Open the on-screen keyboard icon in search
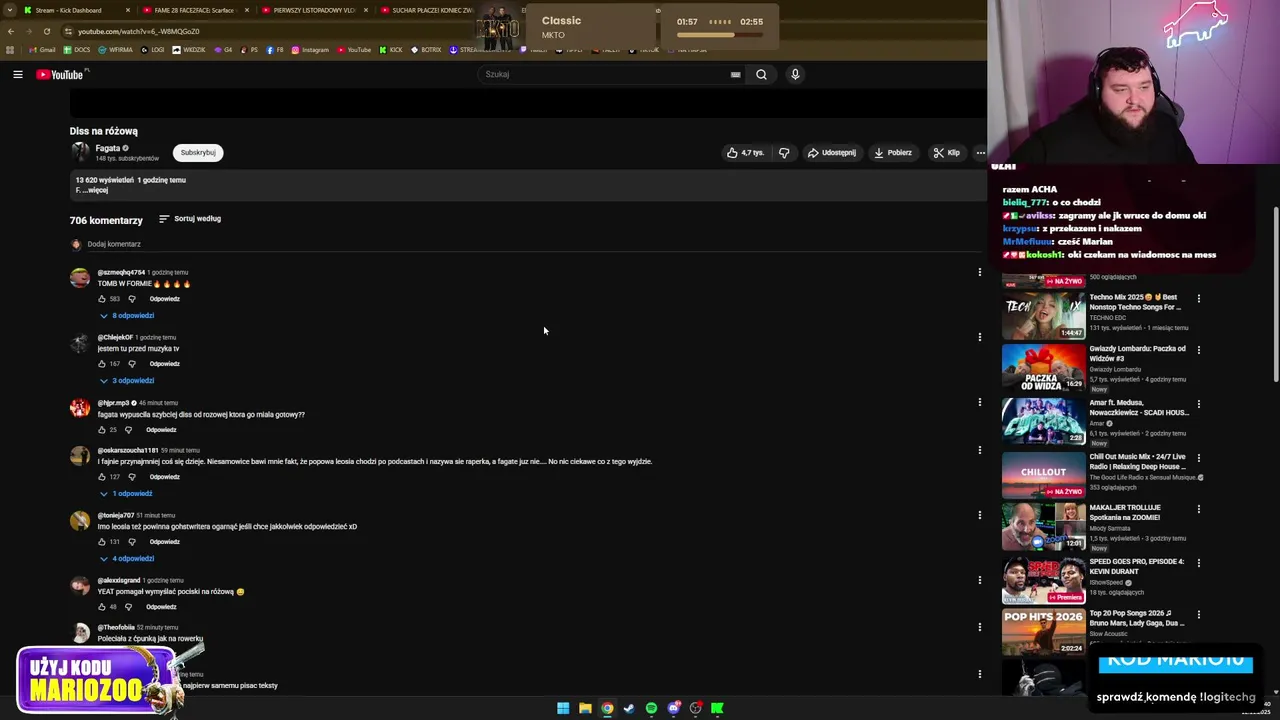Image resolution: width=1280 pixels, height=720 pixels. coord(735,74)
